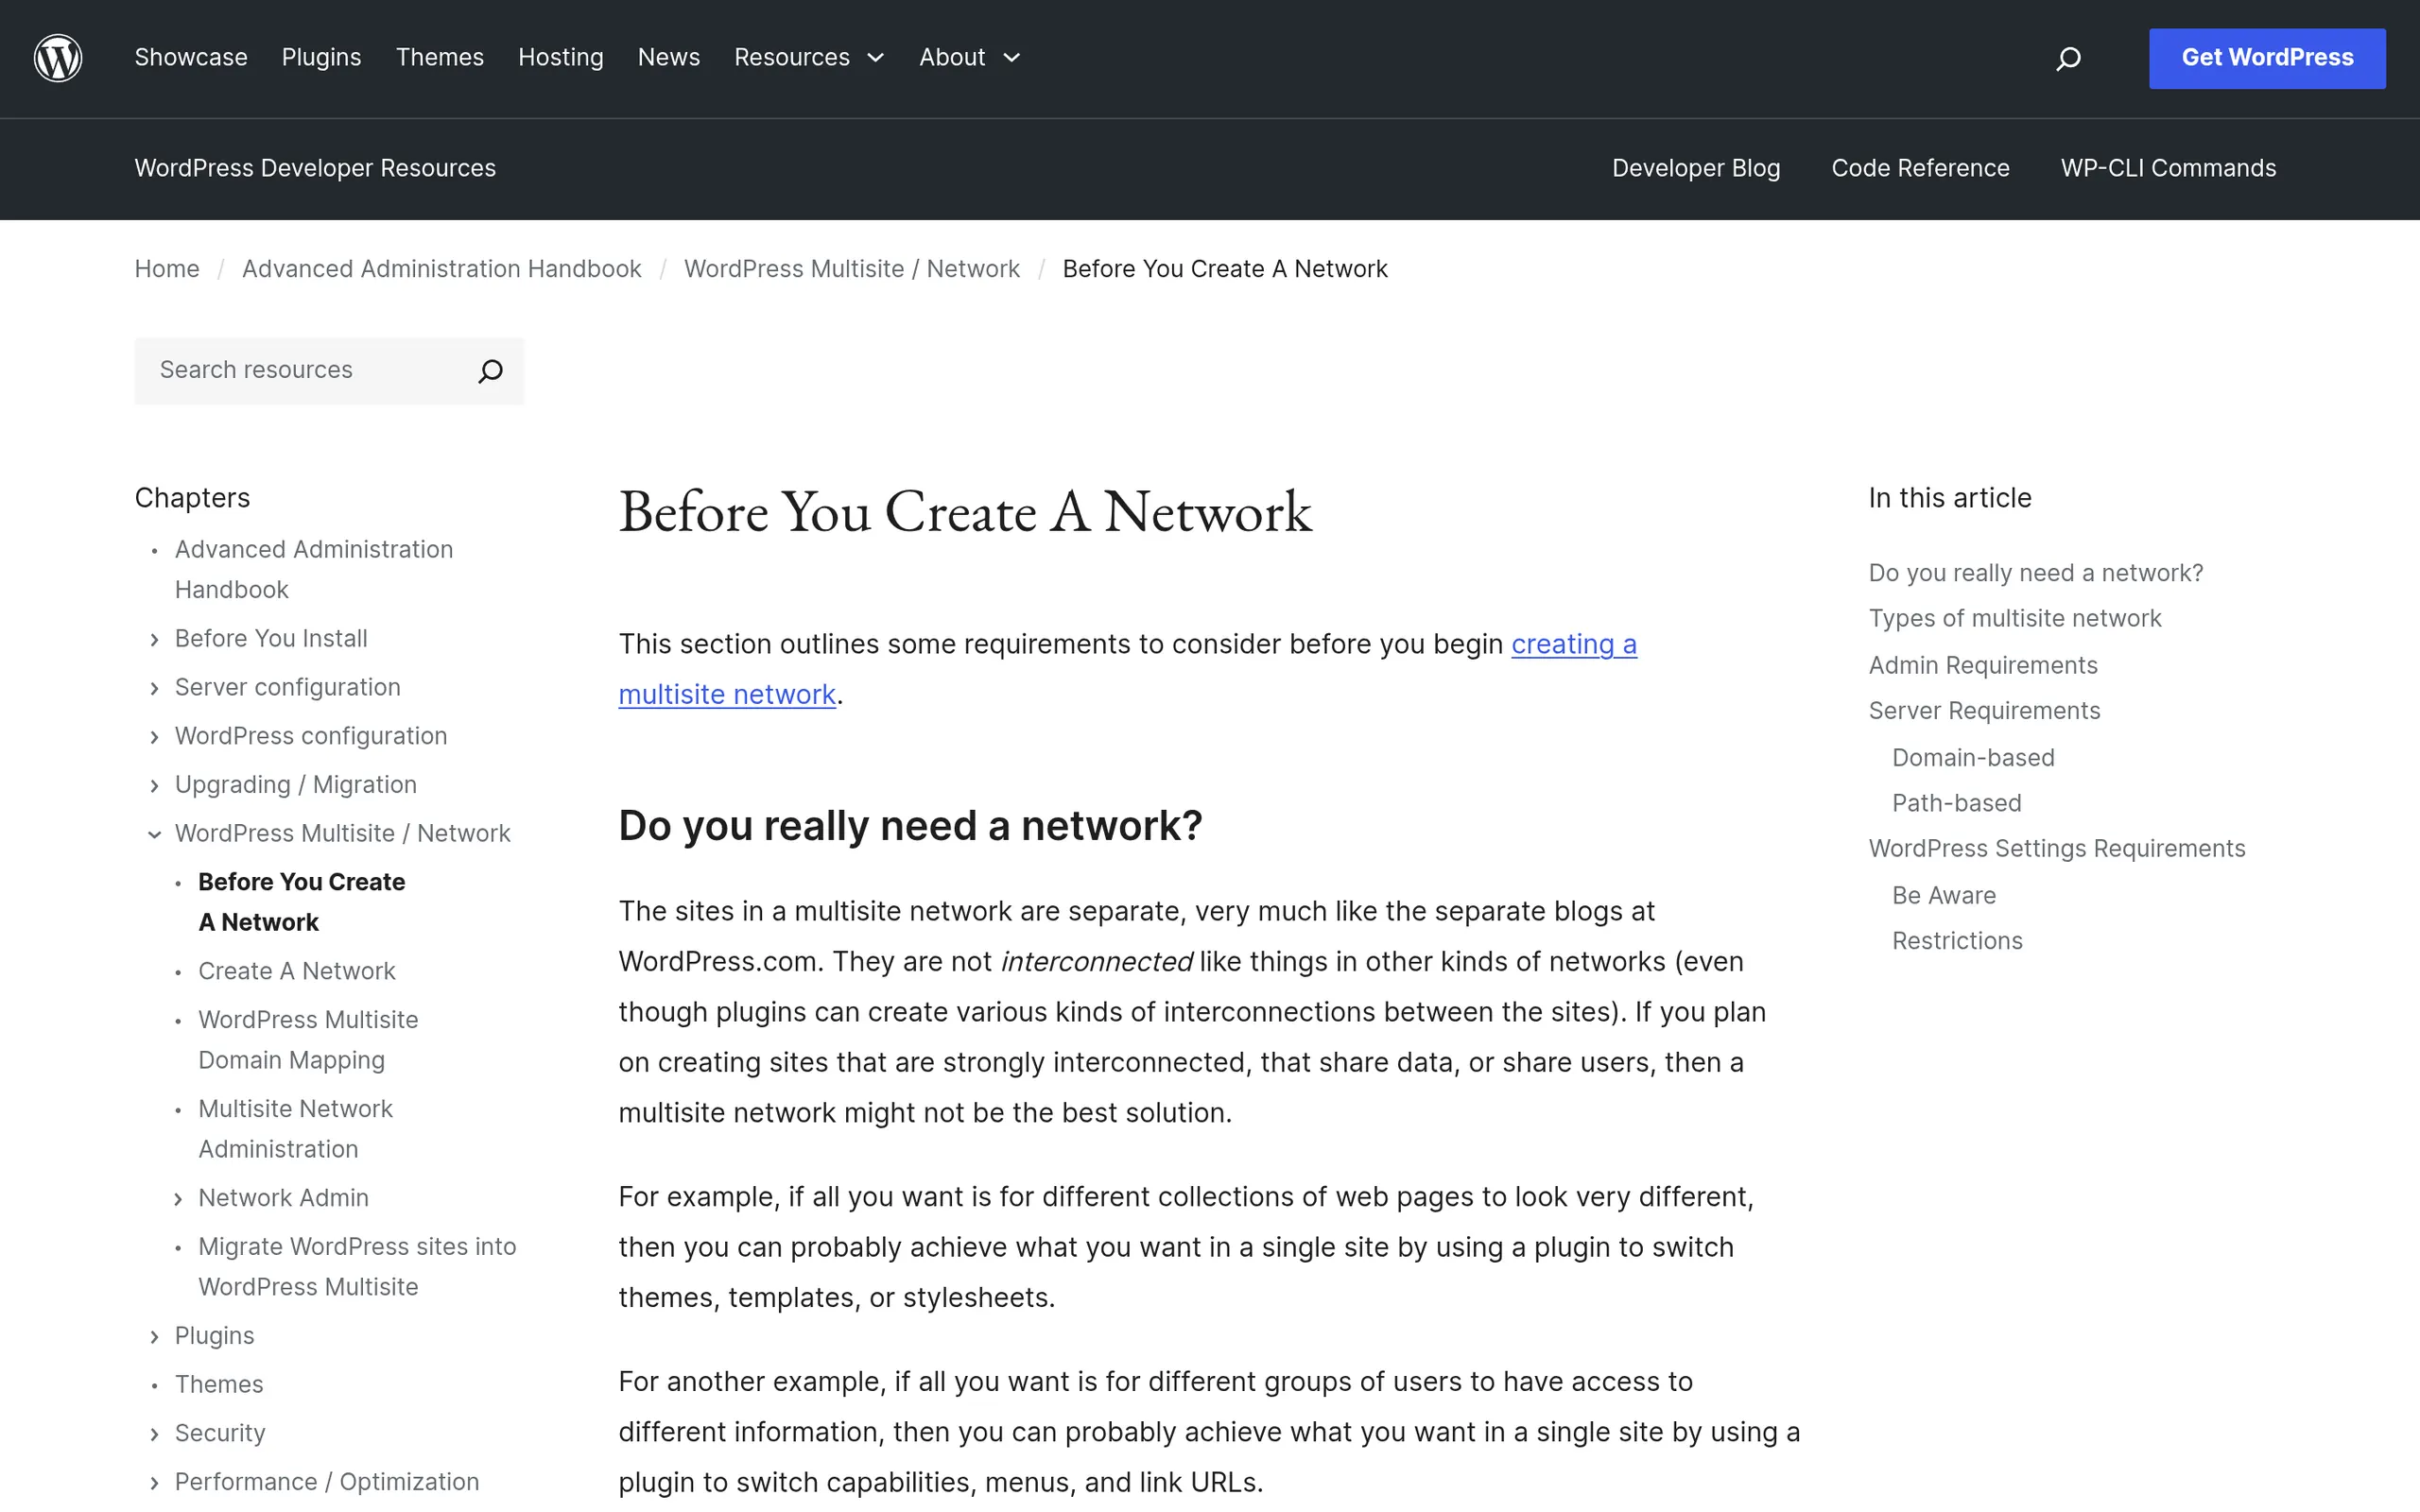Open the WP-CLI Commands link
Screen dimensions: 2420x1512
[2168, 168]
